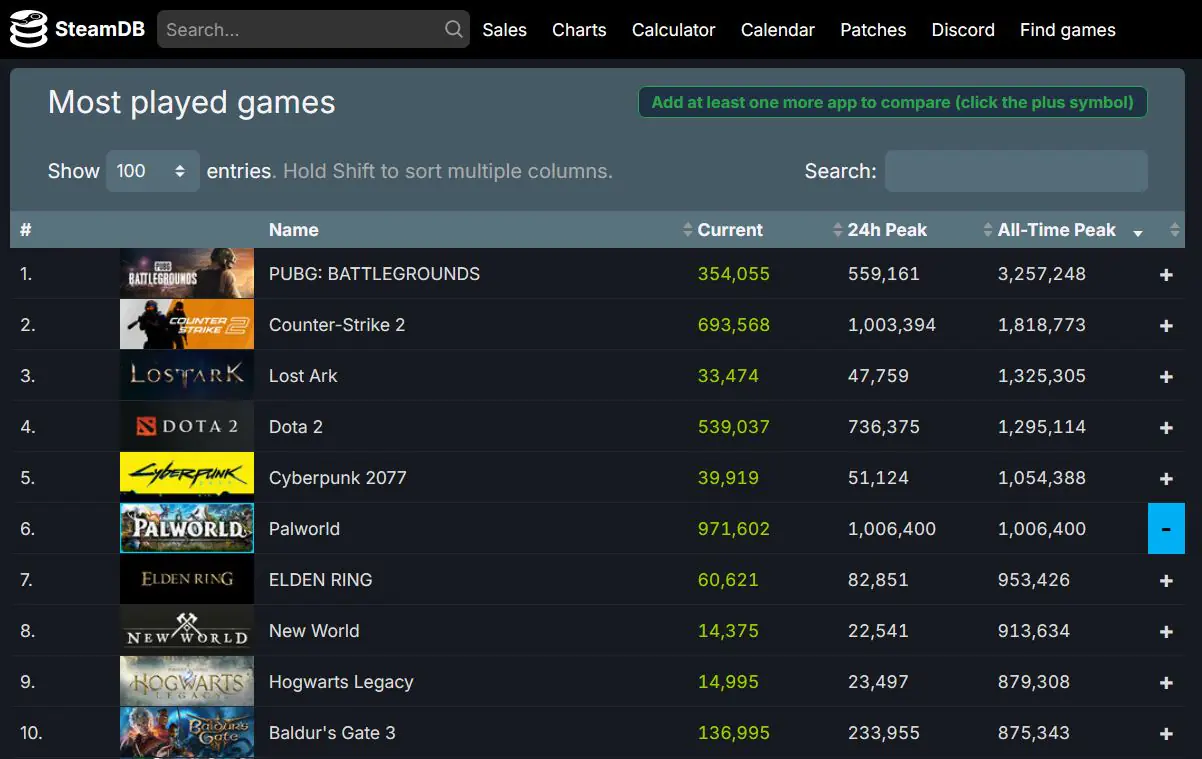Open the Charts menu item
Screen dimensions: 1202x759
(579, 30)
